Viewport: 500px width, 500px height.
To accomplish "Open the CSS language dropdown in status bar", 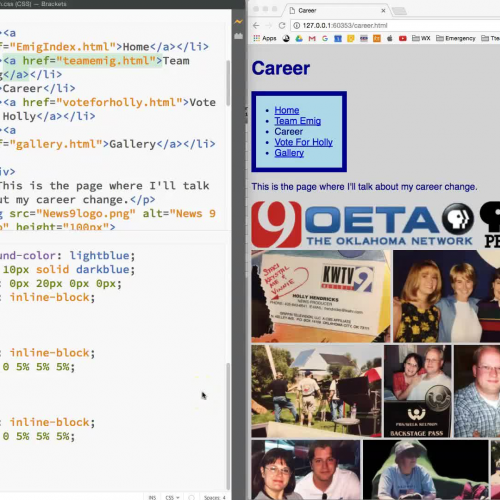I will coord(172,497).
